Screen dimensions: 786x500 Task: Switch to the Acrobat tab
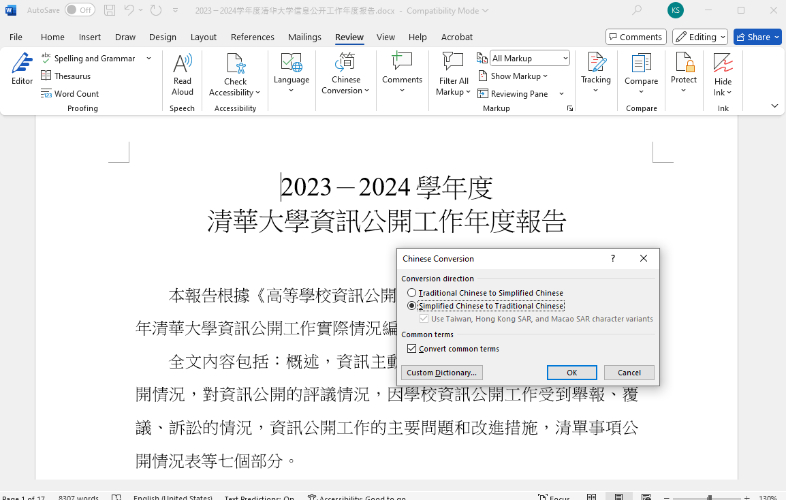tap(457, 37)
